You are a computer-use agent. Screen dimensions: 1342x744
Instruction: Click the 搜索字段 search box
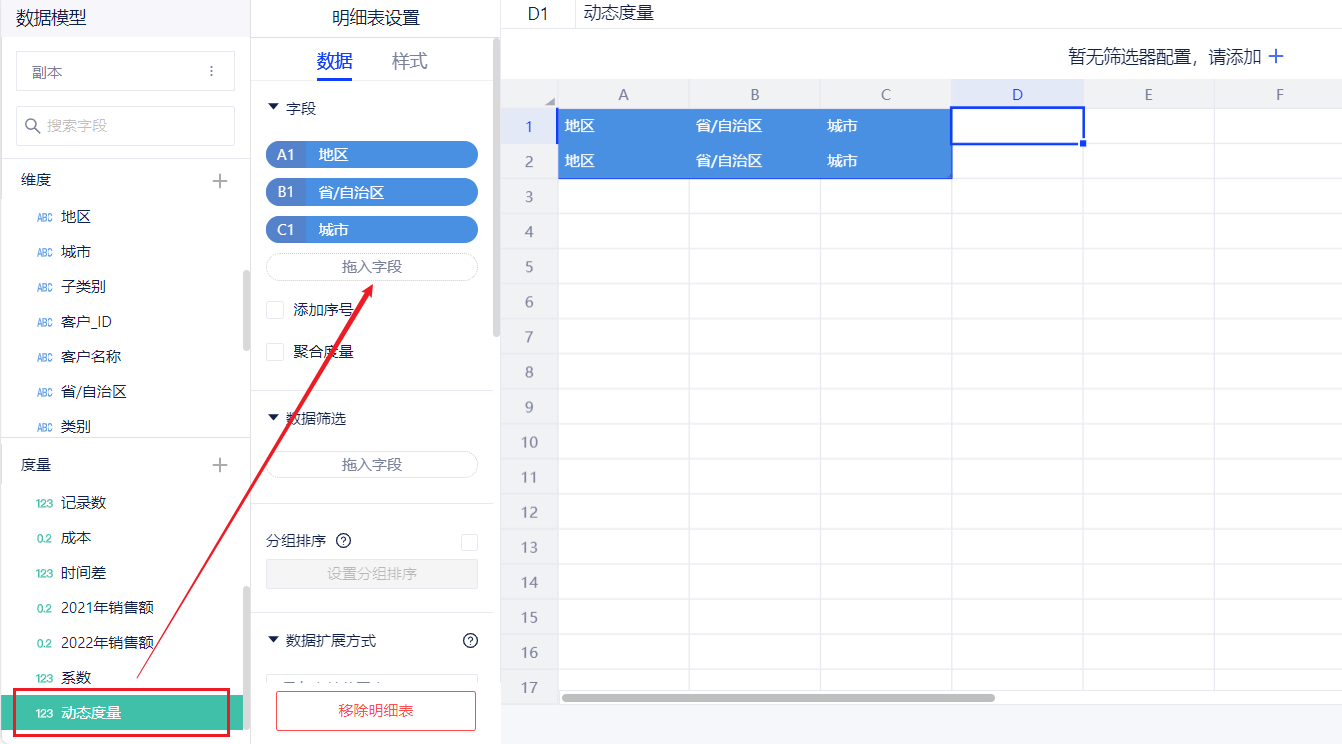click(x=125, y=126)
